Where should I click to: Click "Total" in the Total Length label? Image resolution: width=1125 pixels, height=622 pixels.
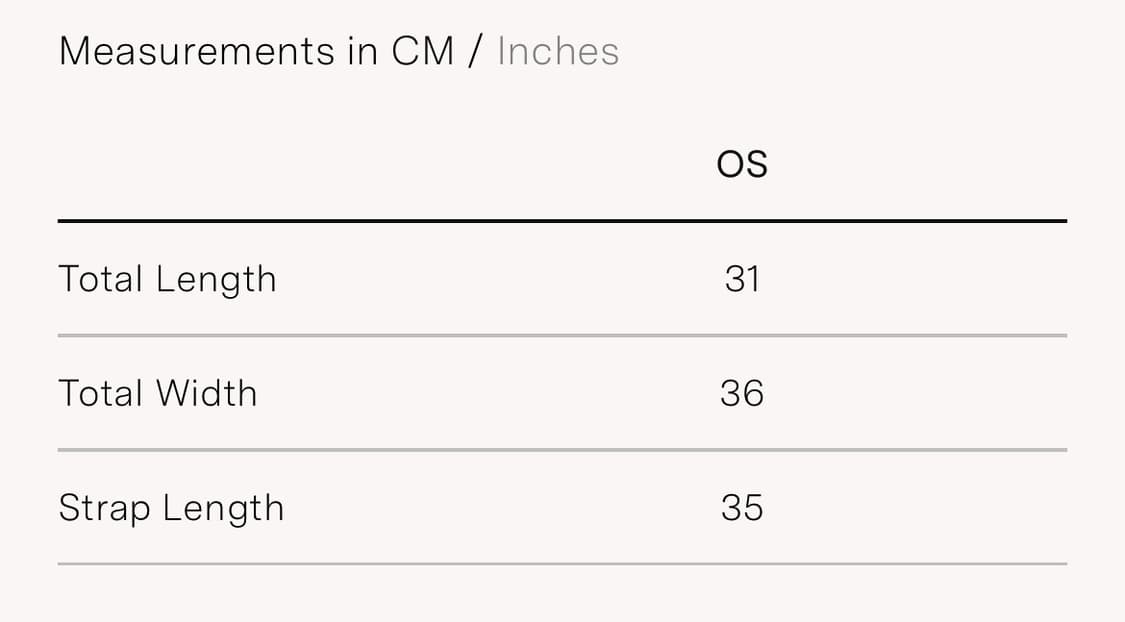pos(100,279)
